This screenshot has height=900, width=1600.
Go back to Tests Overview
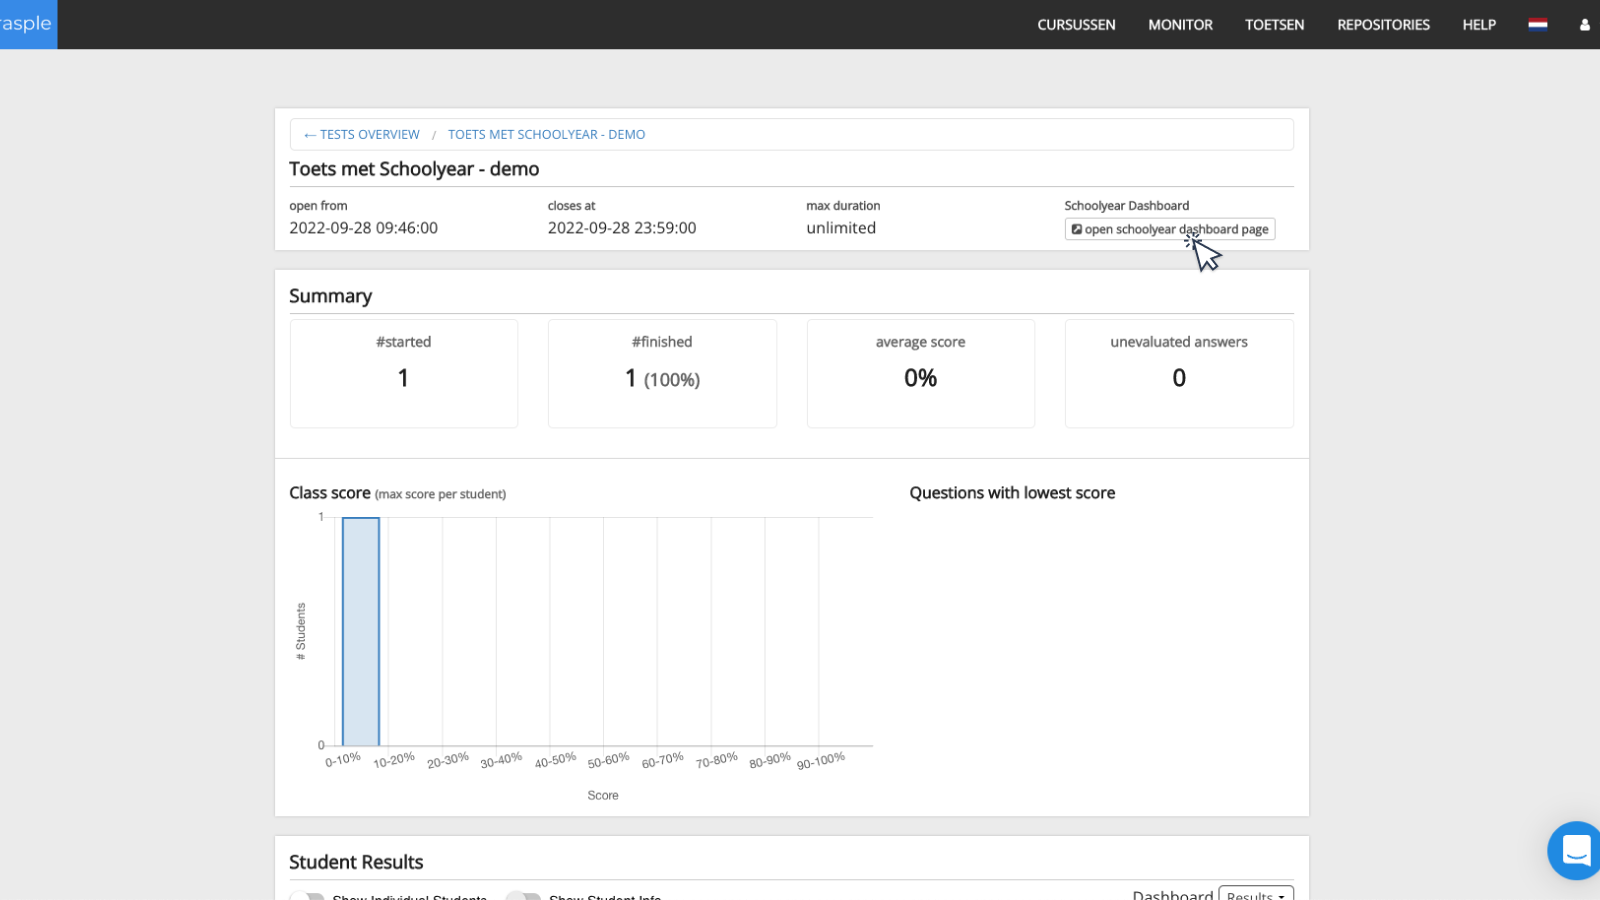(362, 134)
